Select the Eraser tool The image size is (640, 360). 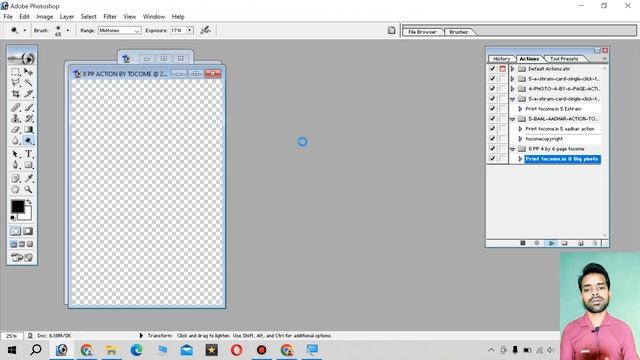[16, 129]
